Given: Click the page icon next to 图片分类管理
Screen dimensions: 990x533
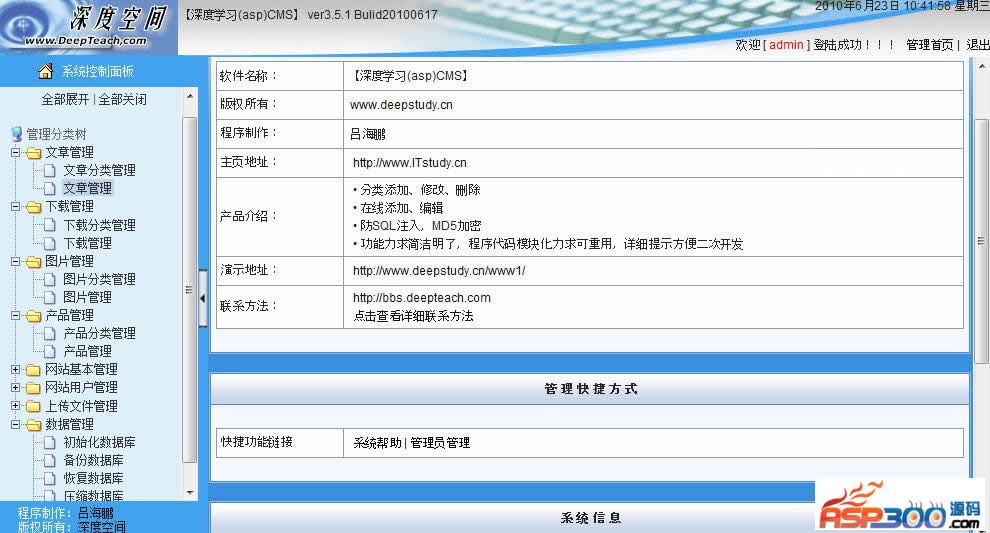Looking at the screenshot, I should (50, 279).
